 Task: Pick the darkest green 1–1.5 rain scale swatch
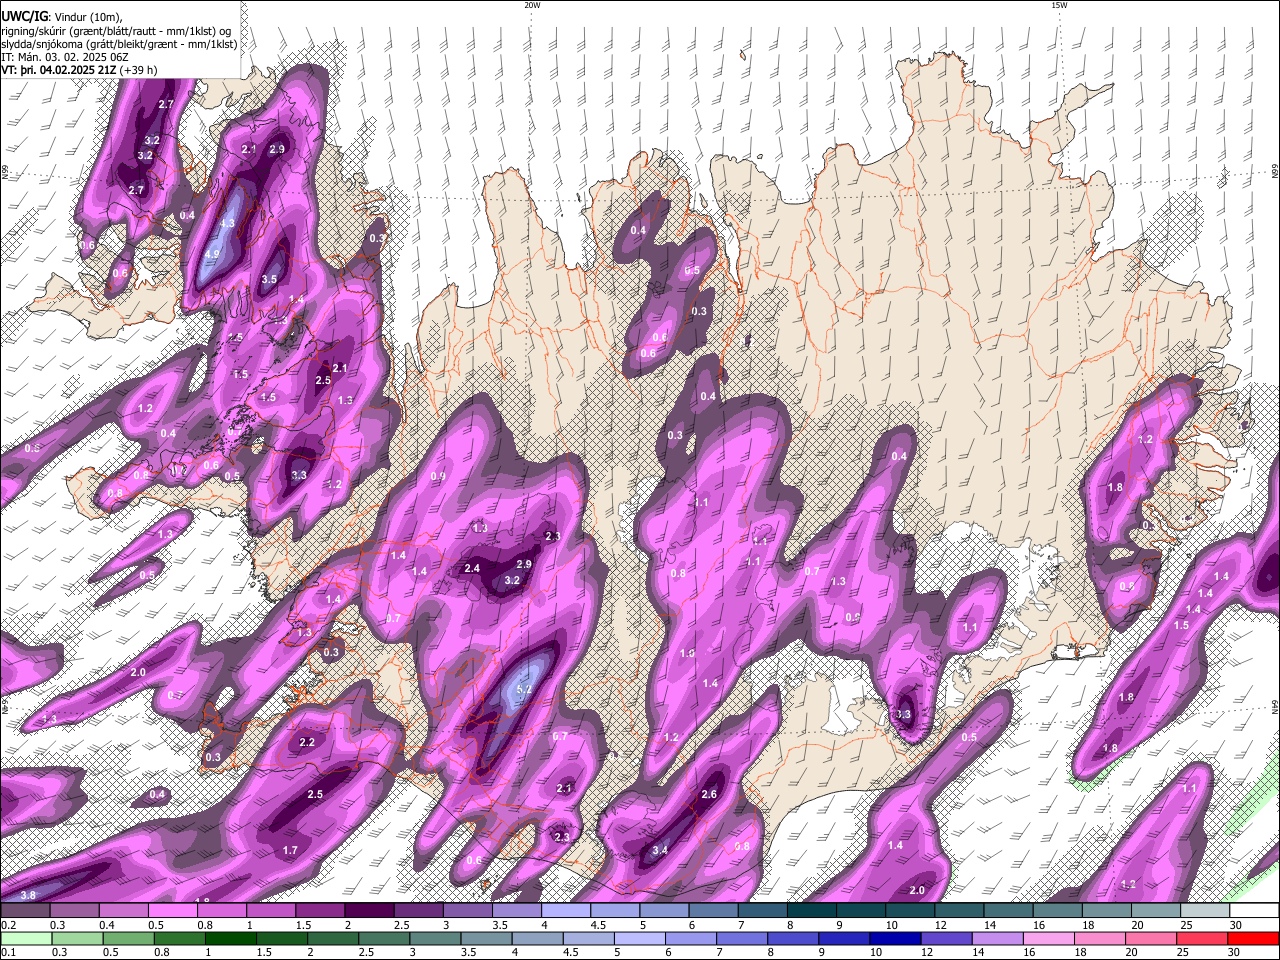[x=231, y=938]
